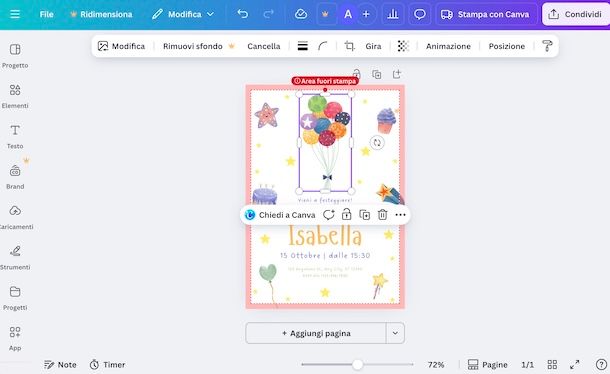Select the balloons image on canvas
610x374 pixels.
pyautogui.click(x=325, y=142)
